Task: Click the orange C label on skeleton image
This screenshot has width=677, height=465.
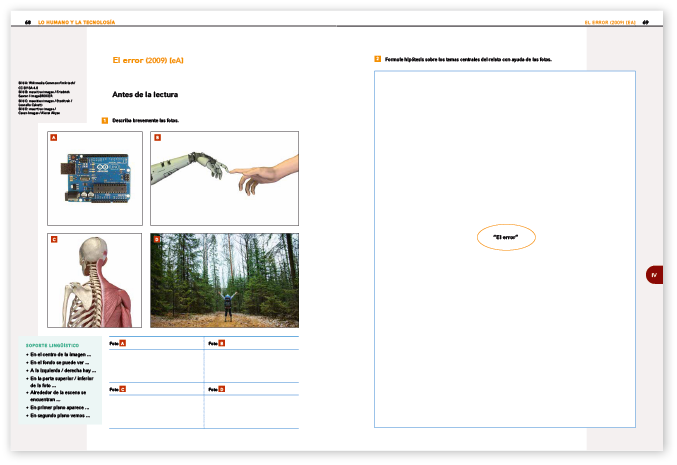Action: 53,240
